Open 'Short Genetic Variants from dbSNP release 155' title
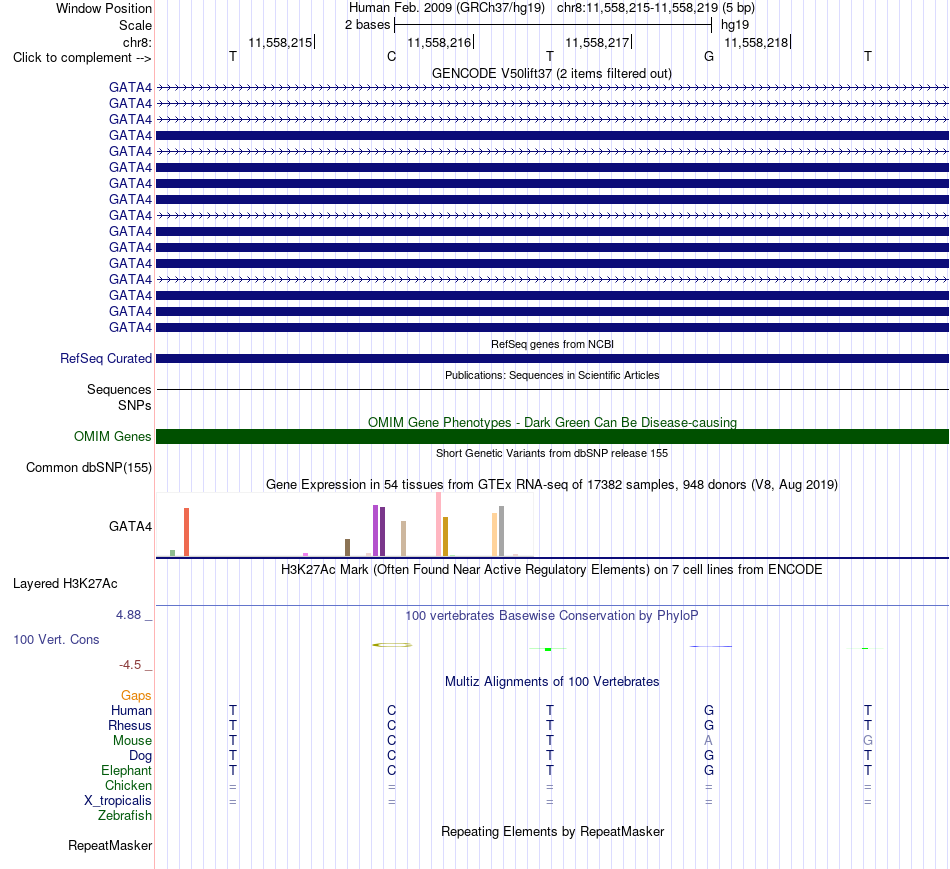Image resolution: width=950 pixels, height=869 pixels. click(552, 453)
